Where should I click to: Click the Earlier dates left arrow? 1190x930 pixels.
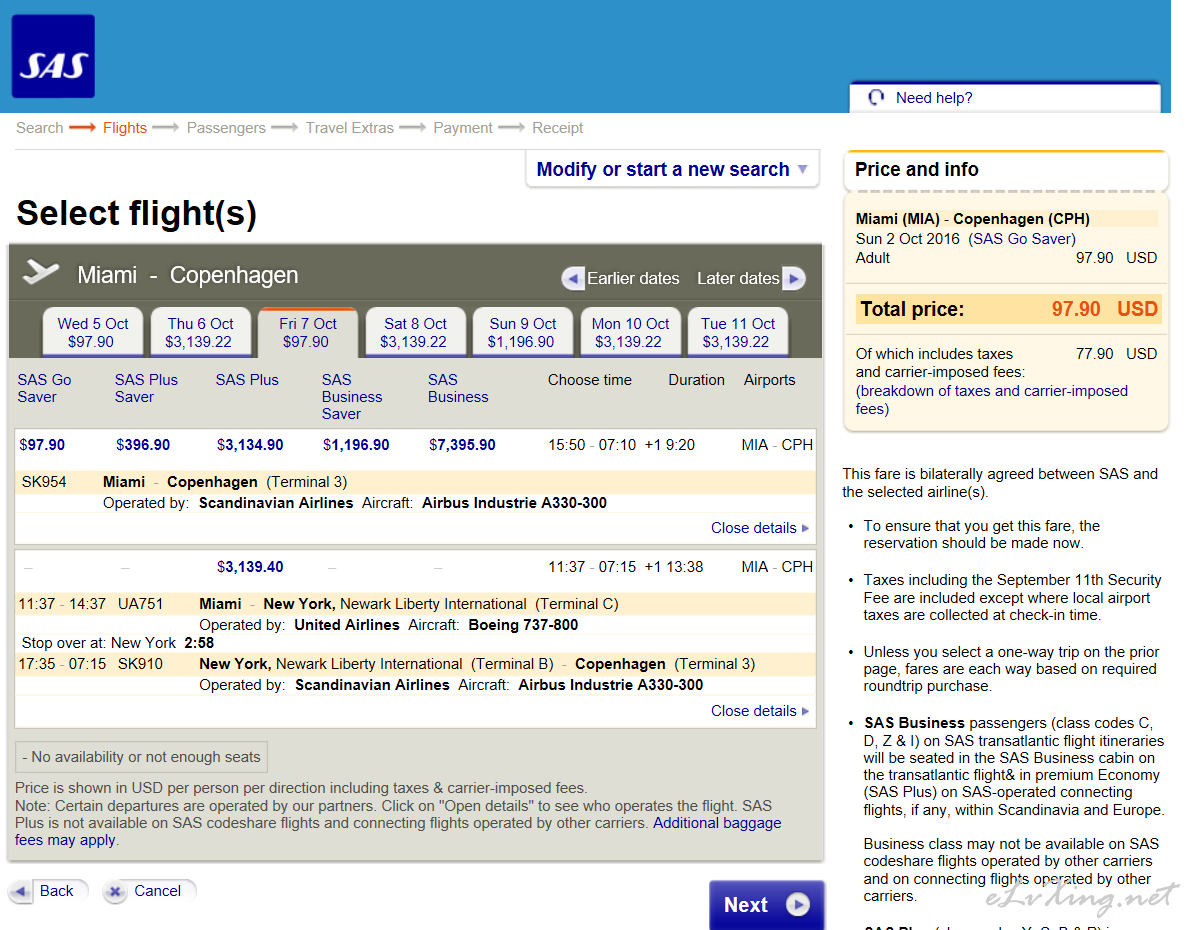[x=572, y=279]
